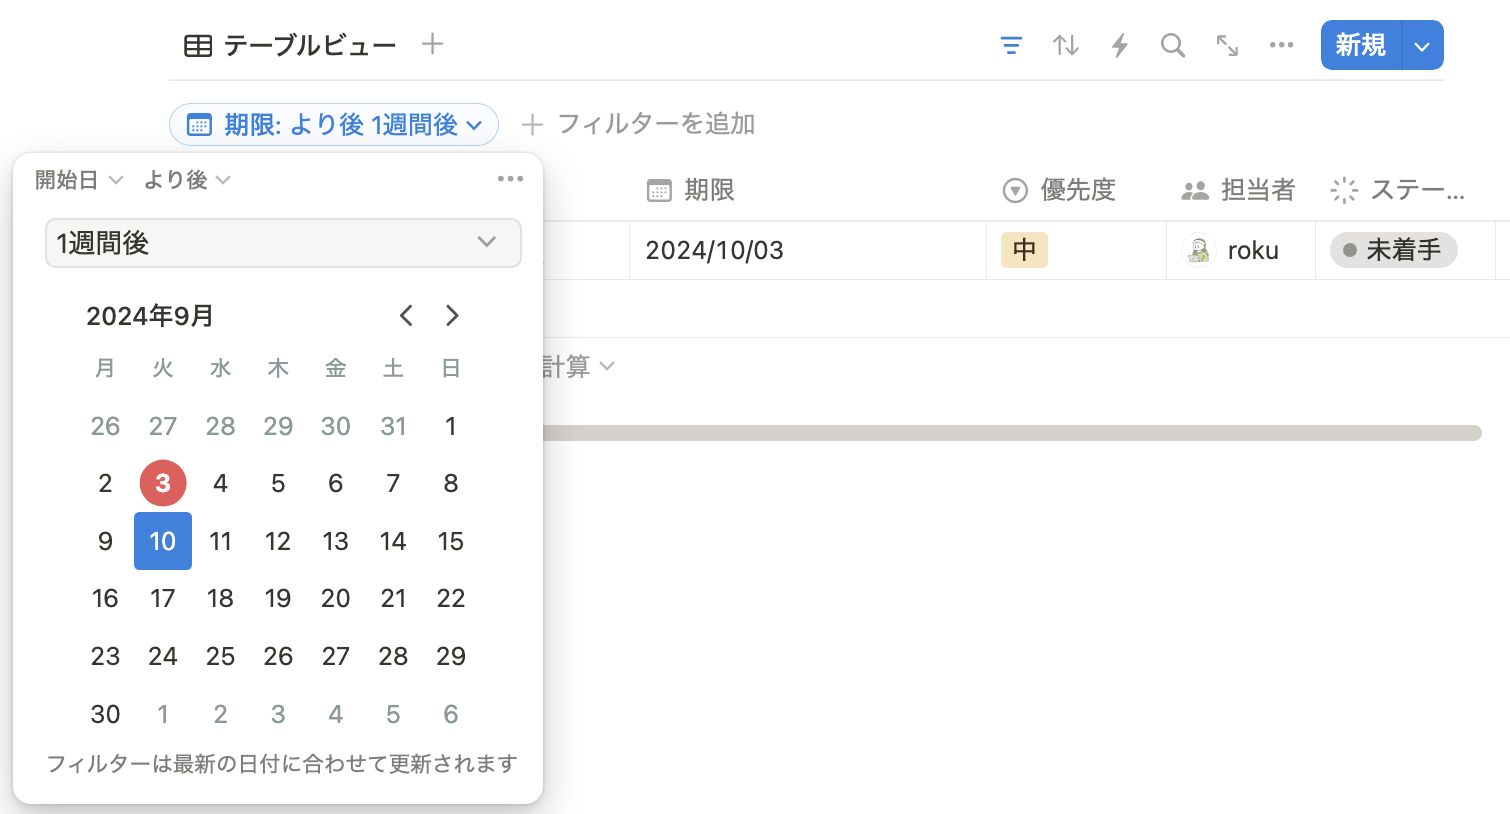Click the 担当者 column header
The image size is (1510, 814).
click(1238, 190)
